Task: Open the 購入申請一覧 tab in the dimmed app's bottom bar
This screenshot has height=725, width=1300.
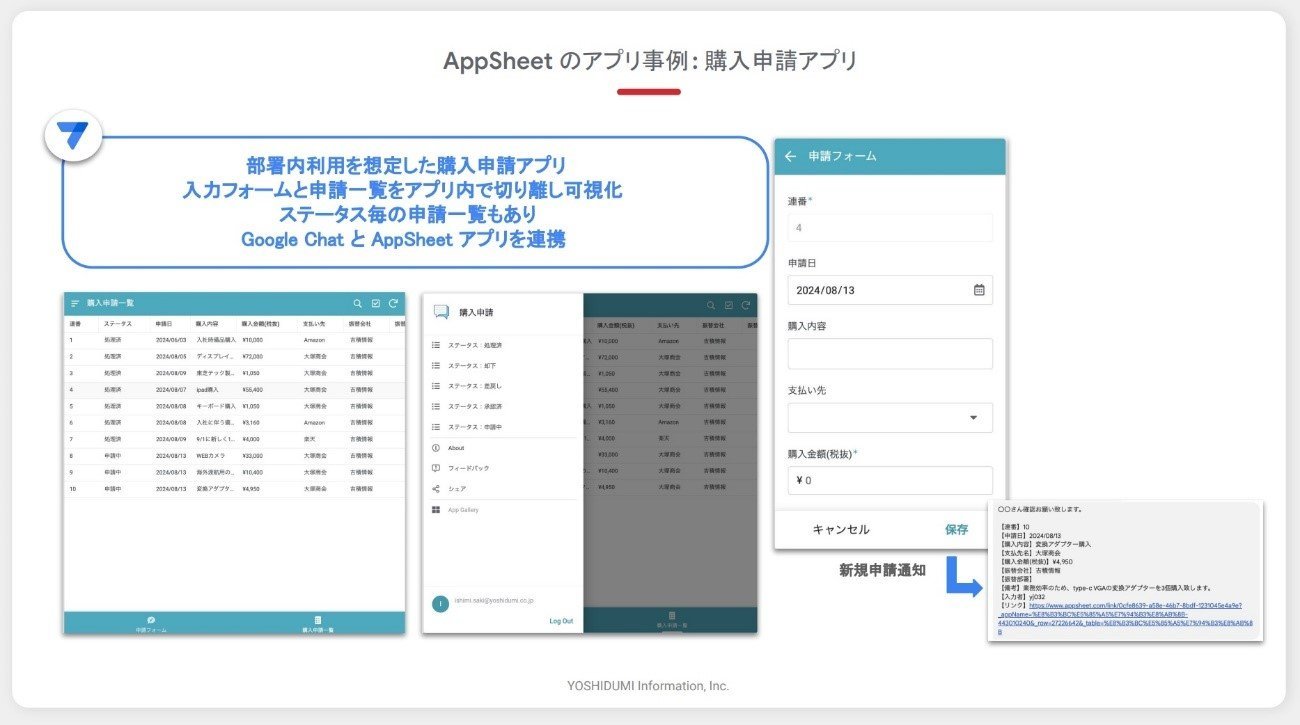Action: point(672,620)
